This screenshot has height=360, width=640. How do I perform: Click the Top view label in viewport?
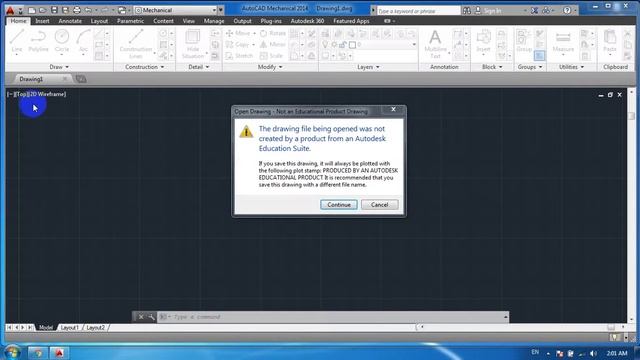(21, 94)
